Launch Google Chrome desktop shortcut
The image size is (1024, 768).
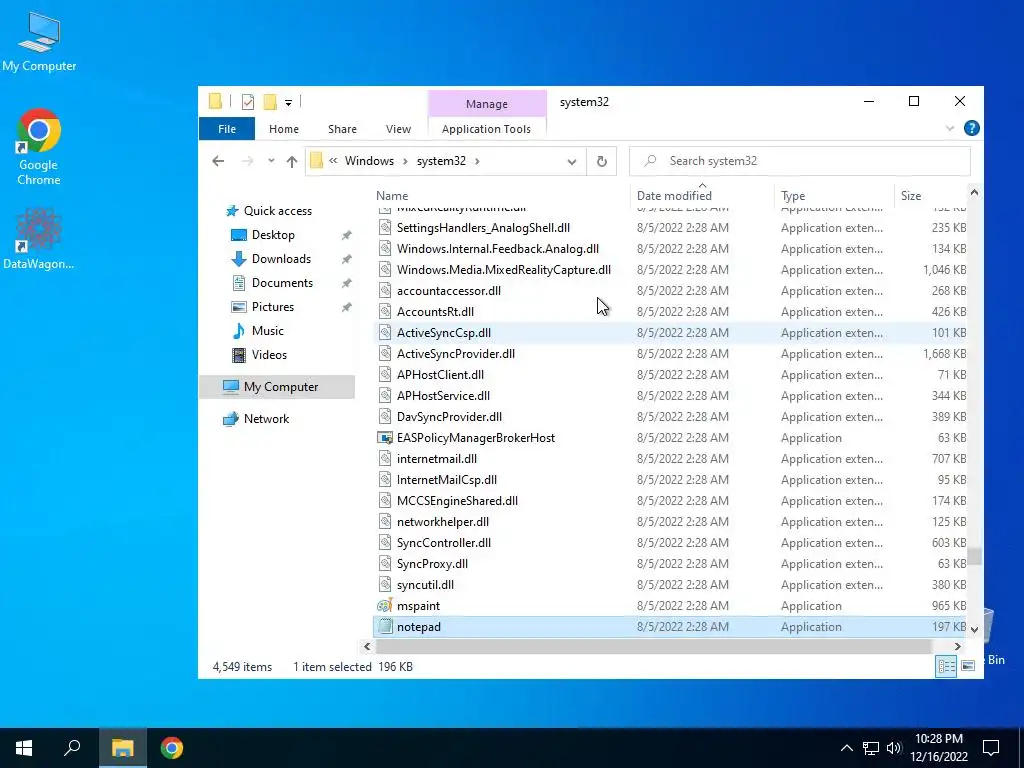pos(39,147)
